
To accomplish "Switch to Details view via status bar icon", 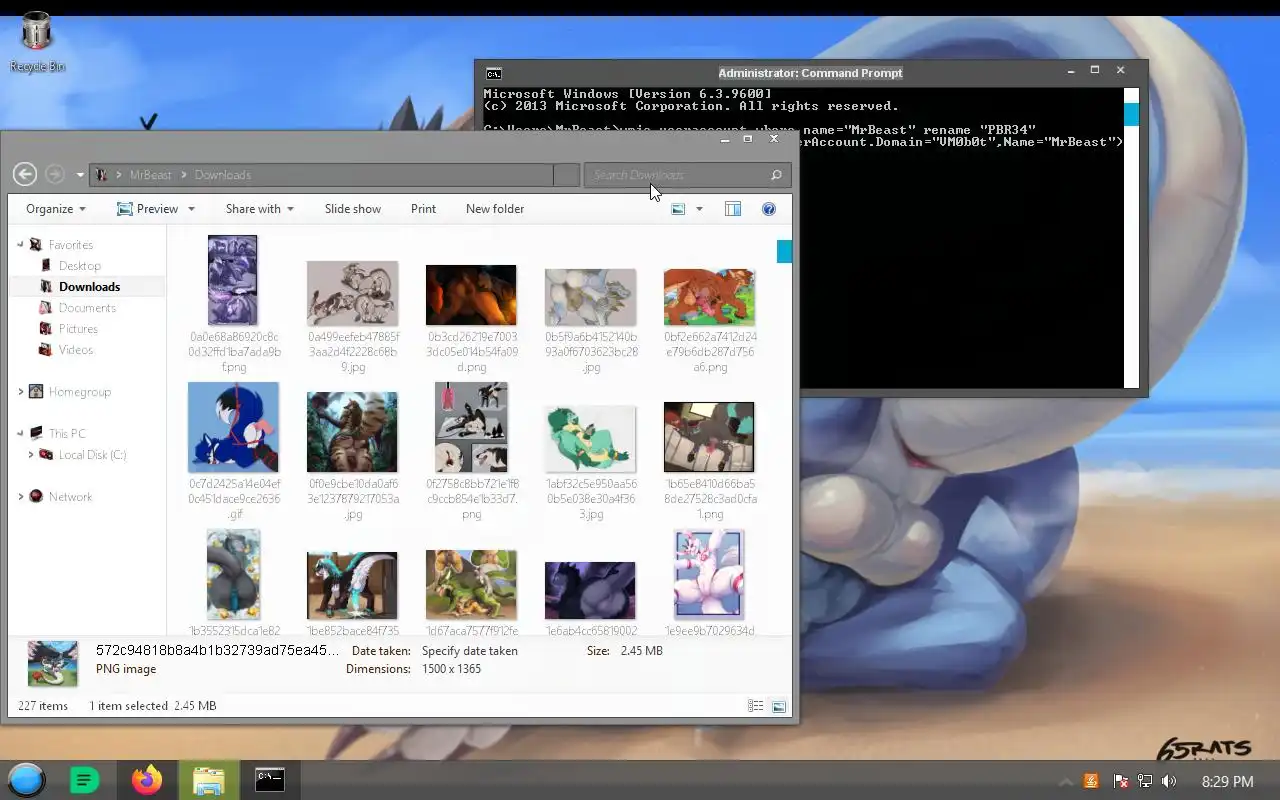I will coord(756,706).
